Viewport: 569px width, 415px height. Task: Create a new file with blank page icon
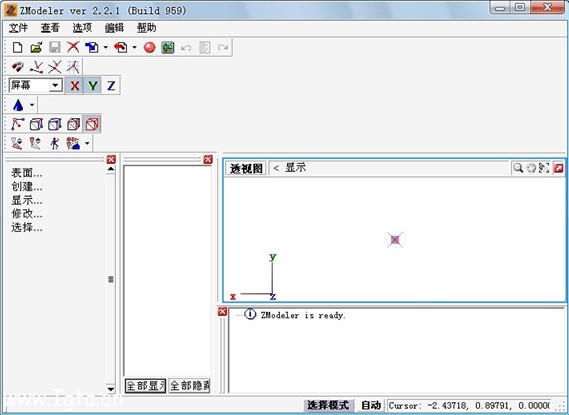click(17, 48)
